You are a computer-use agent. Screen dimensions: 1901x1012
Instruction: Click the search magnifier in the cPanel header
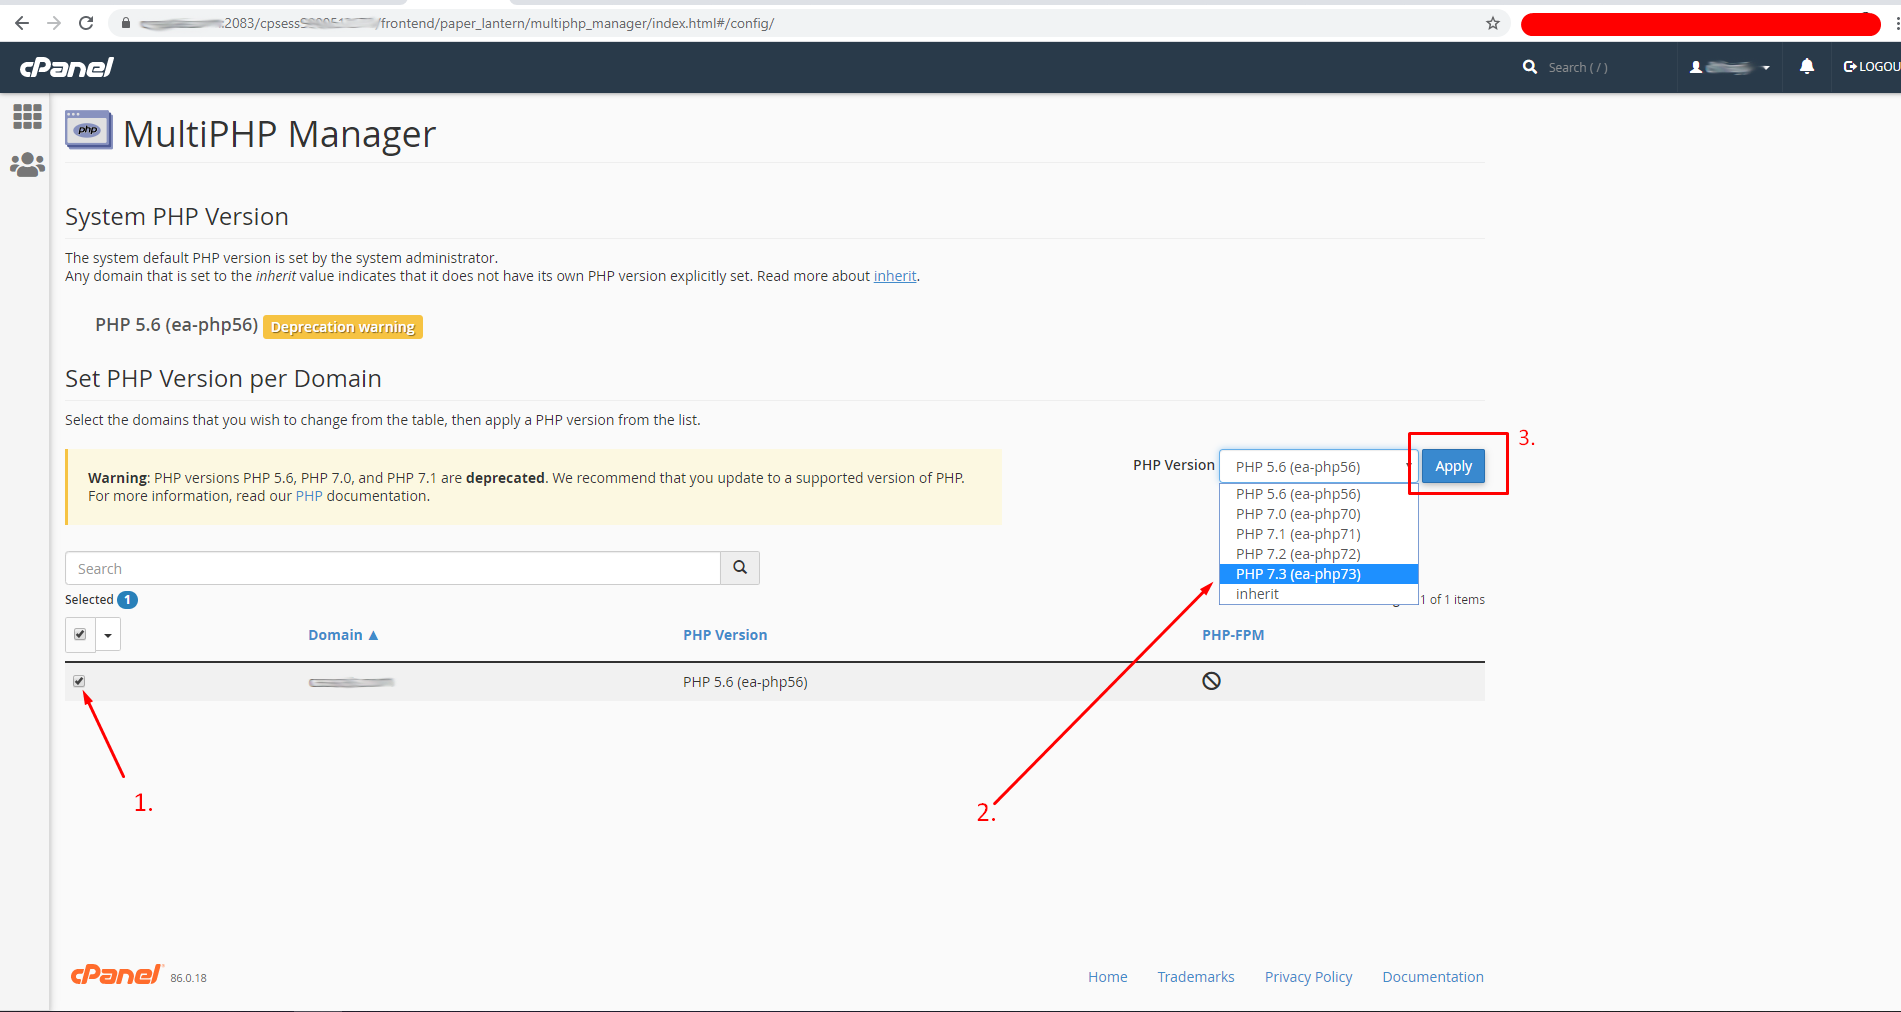(x=1530, y=67)
